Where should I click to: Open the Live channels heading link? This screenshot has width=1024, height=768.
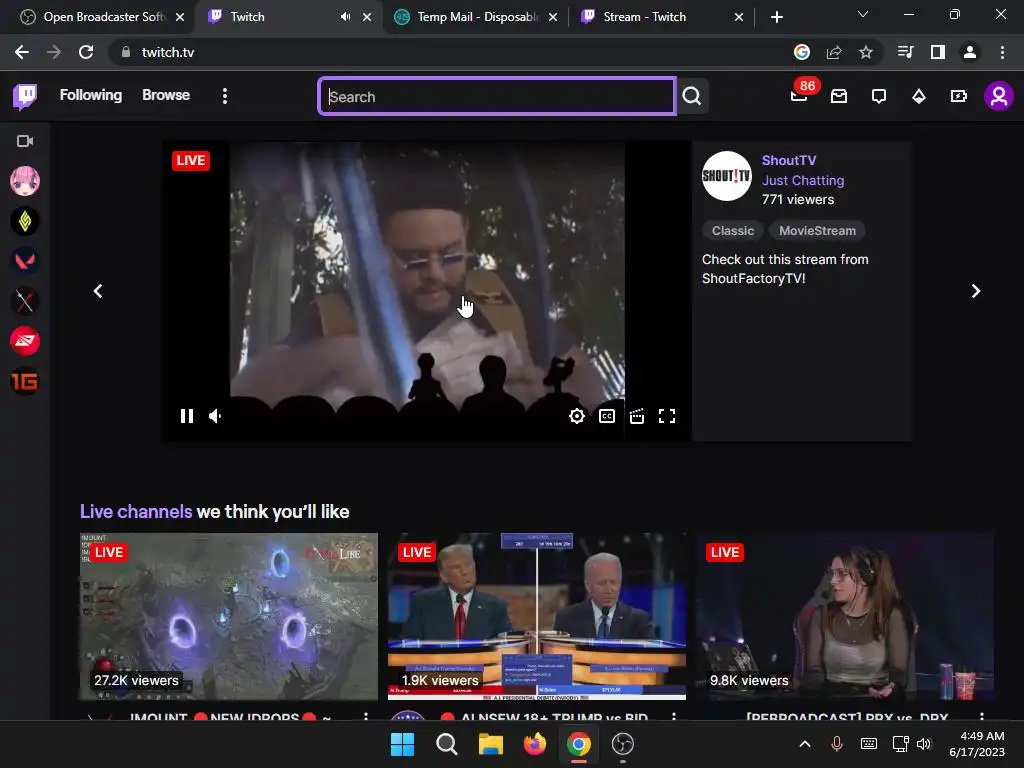136,512
